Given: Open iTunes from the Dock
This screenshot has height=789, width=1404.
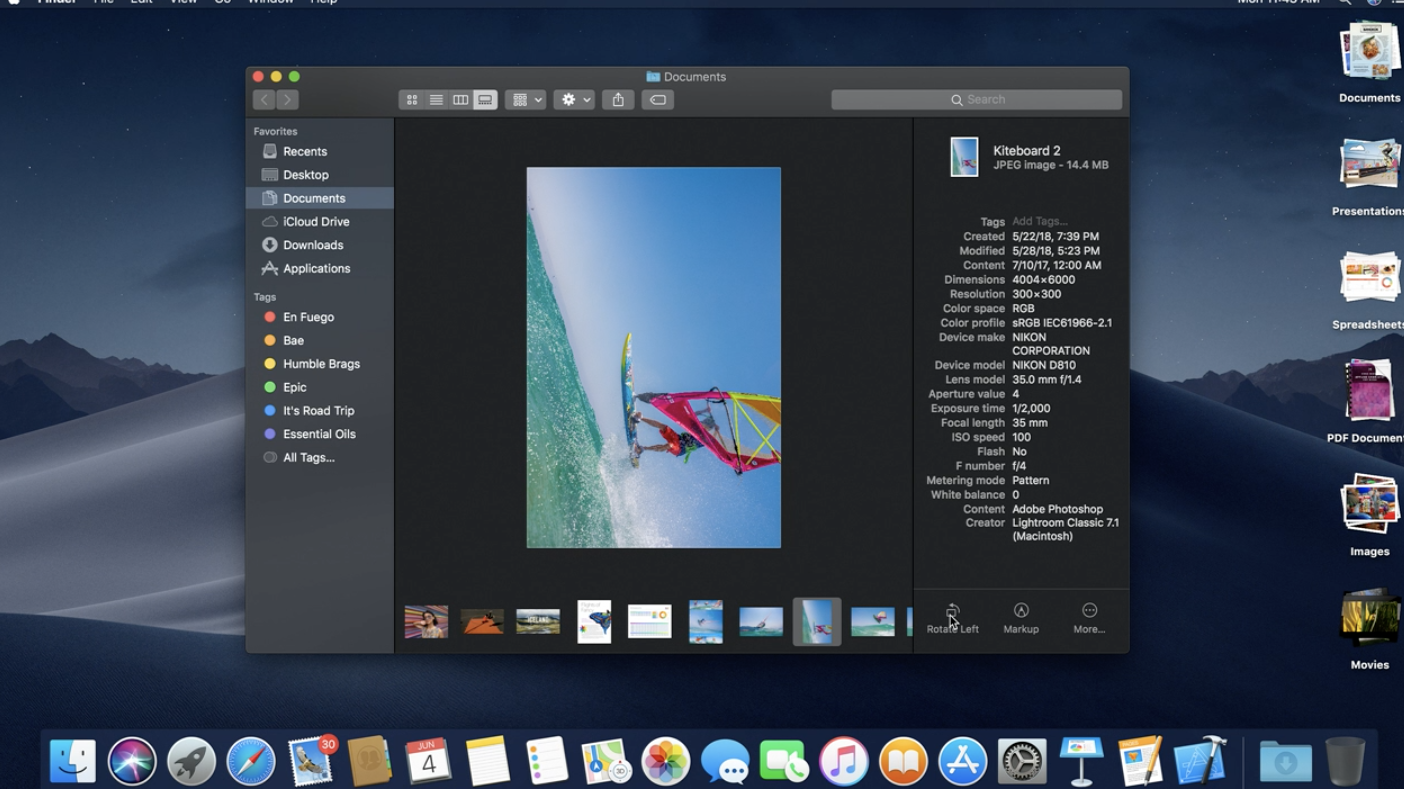Looking at the screenshot, I should [x=843, y=761].
